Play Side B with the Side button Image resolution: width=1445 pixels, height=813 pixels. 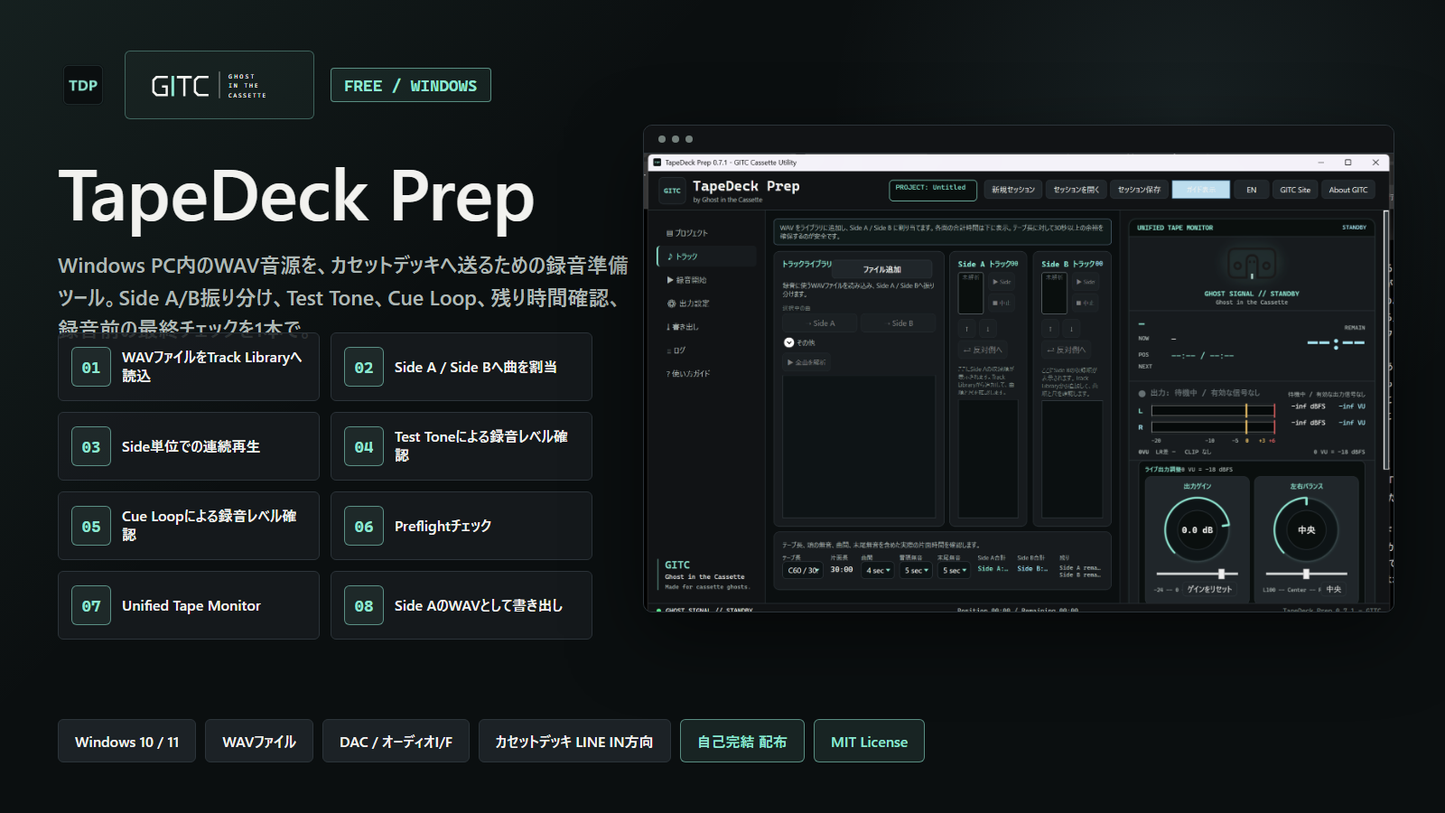[x=1086, y=282]
